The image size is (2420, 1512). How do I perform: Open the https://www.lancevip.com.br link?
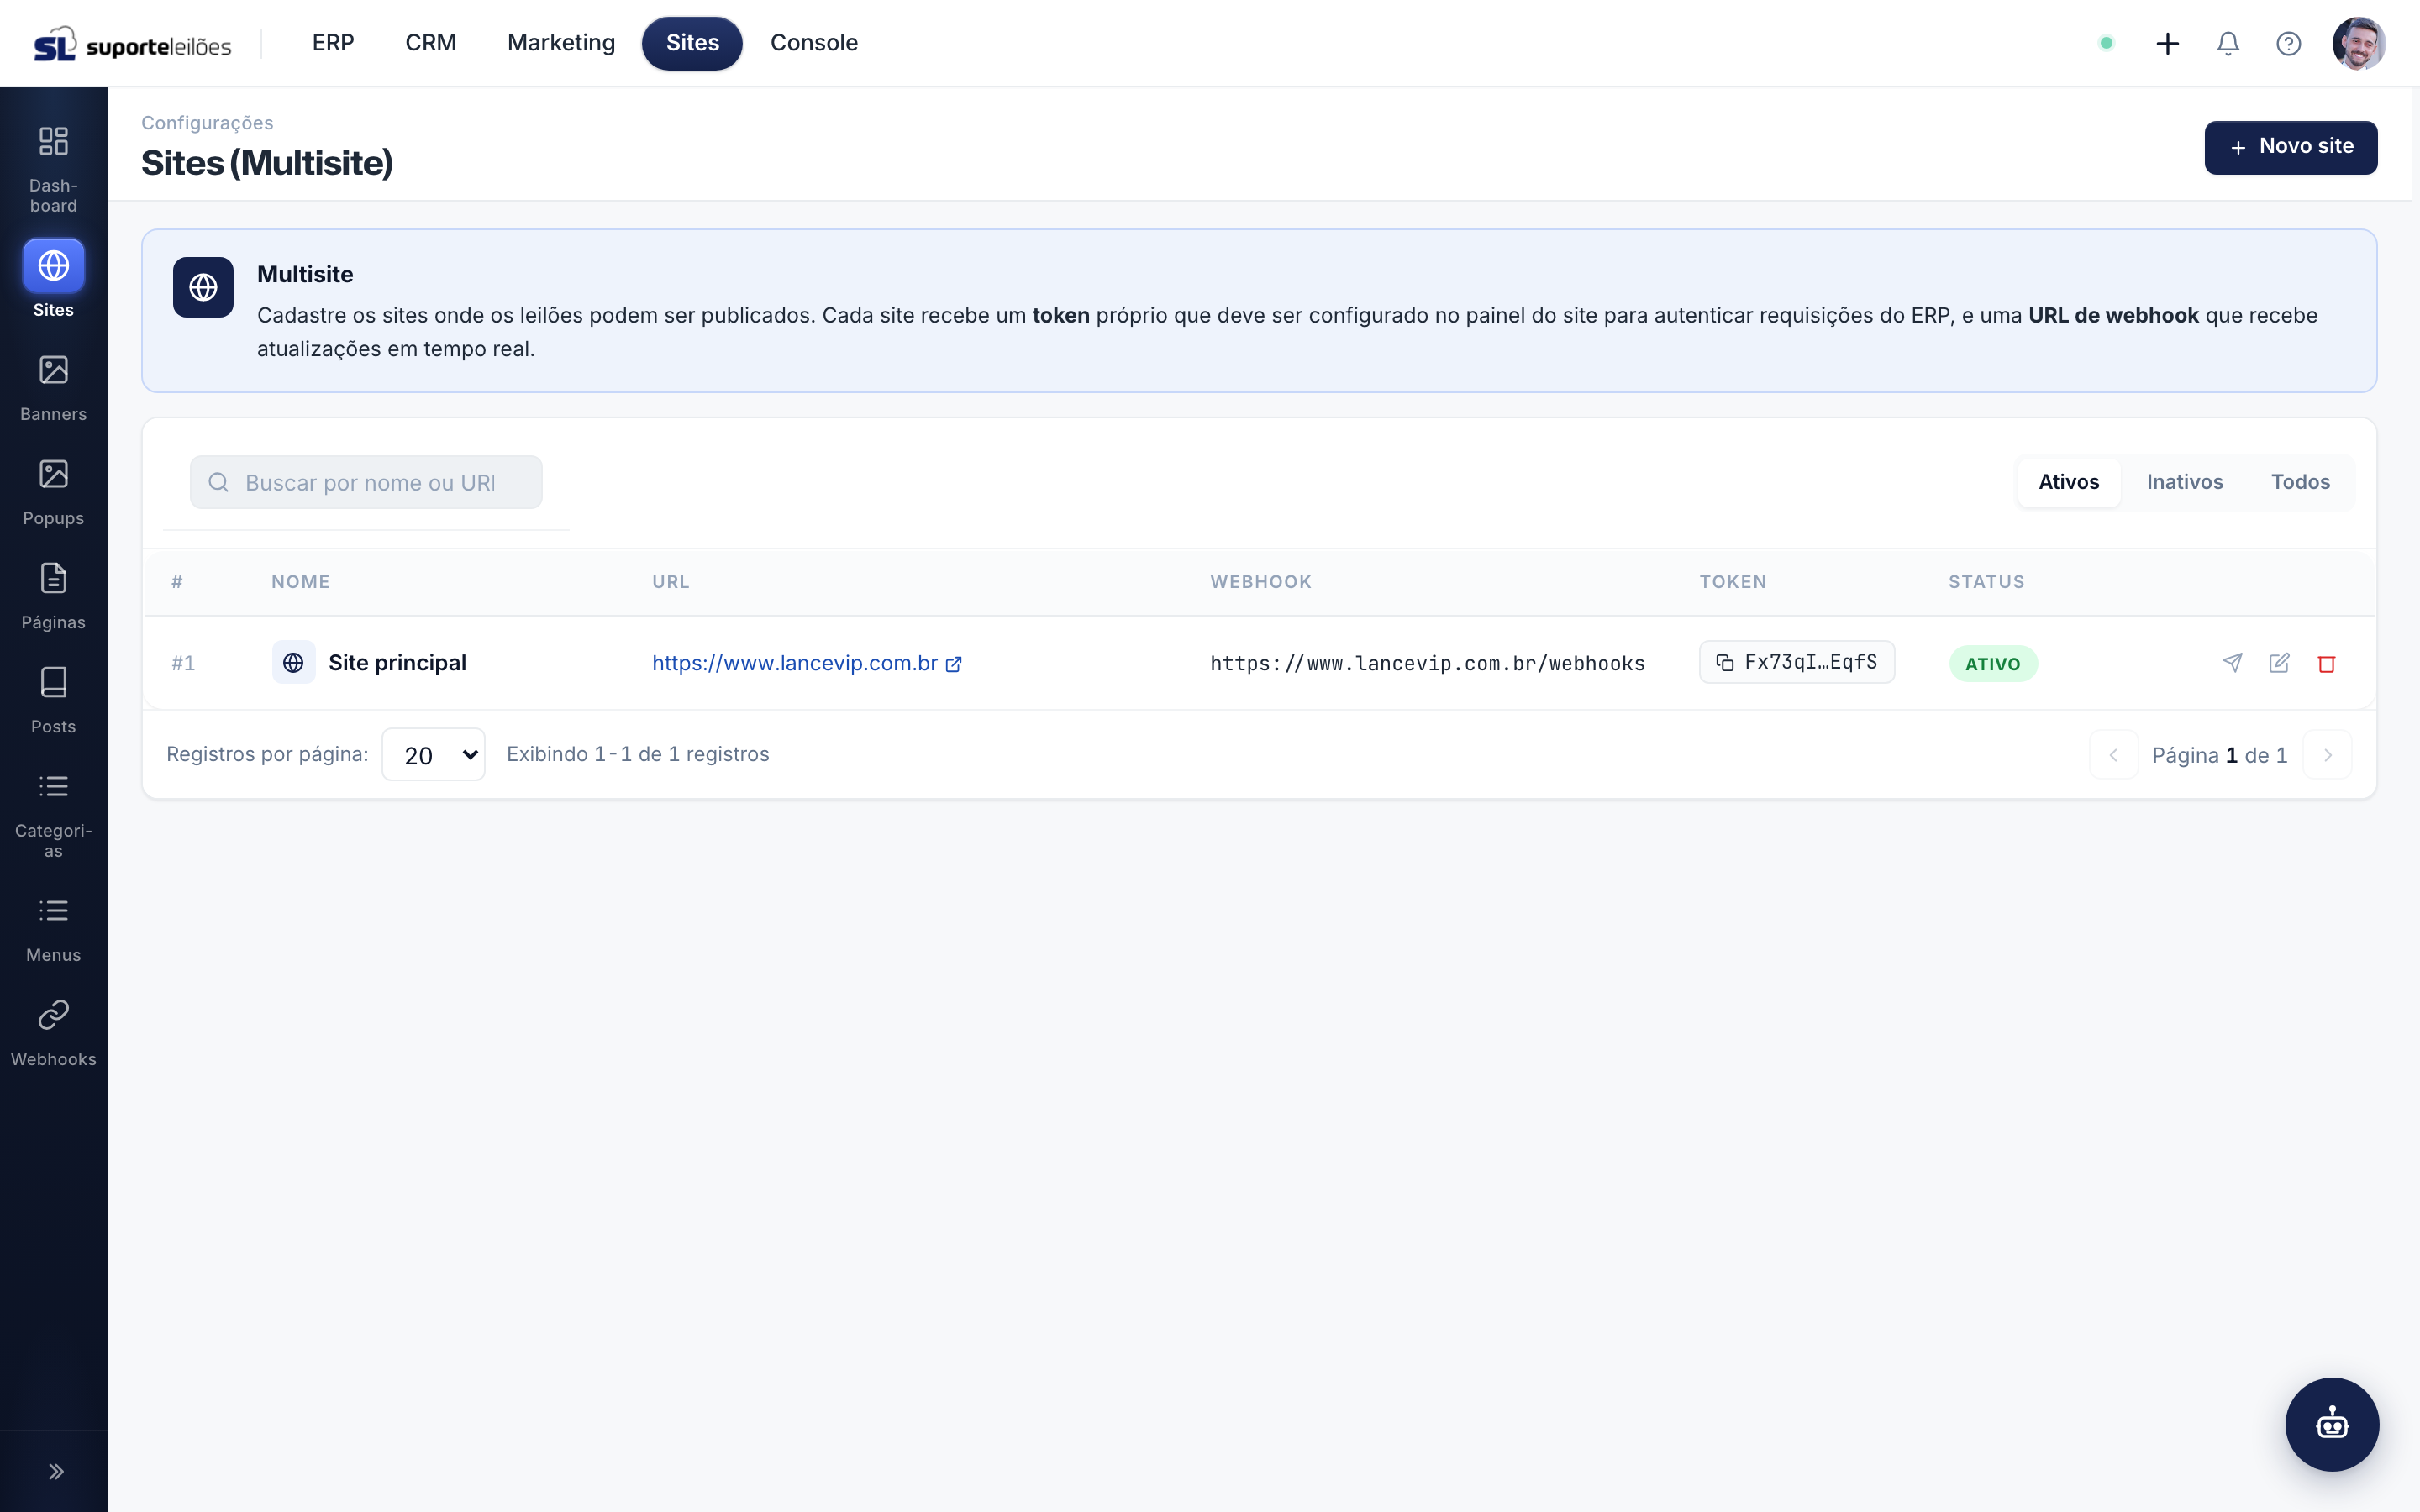pos(806,663)
